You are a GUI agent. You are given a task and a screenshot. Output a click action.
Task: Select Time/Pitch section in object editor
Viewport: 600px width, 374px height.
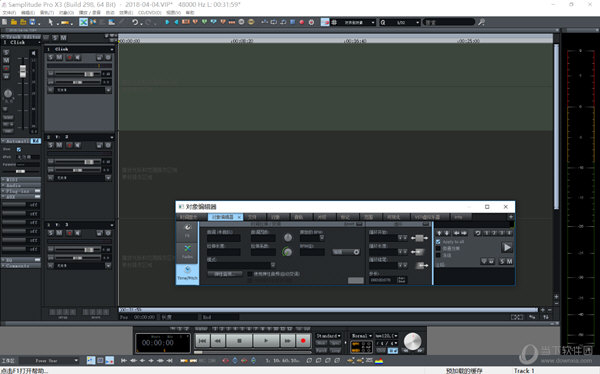pos(188,274)
